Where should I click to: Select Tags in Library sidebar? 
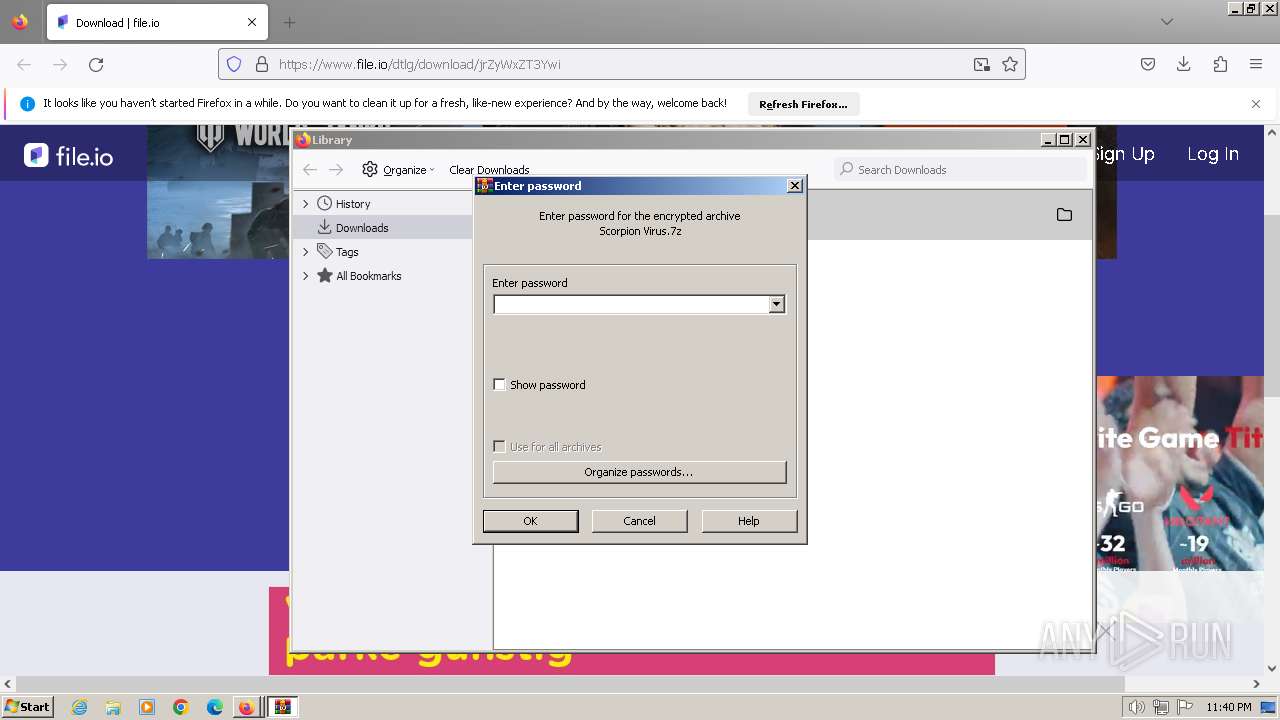347,252
